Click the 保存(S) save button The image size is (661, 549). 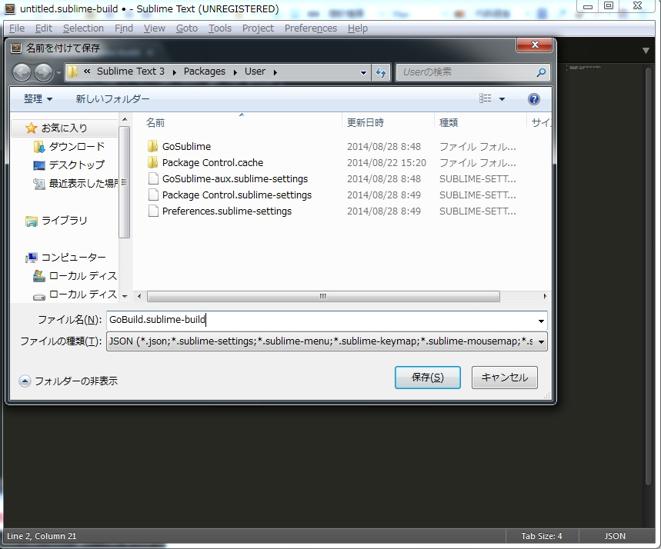pyautogui.click(x=427, y=377)
